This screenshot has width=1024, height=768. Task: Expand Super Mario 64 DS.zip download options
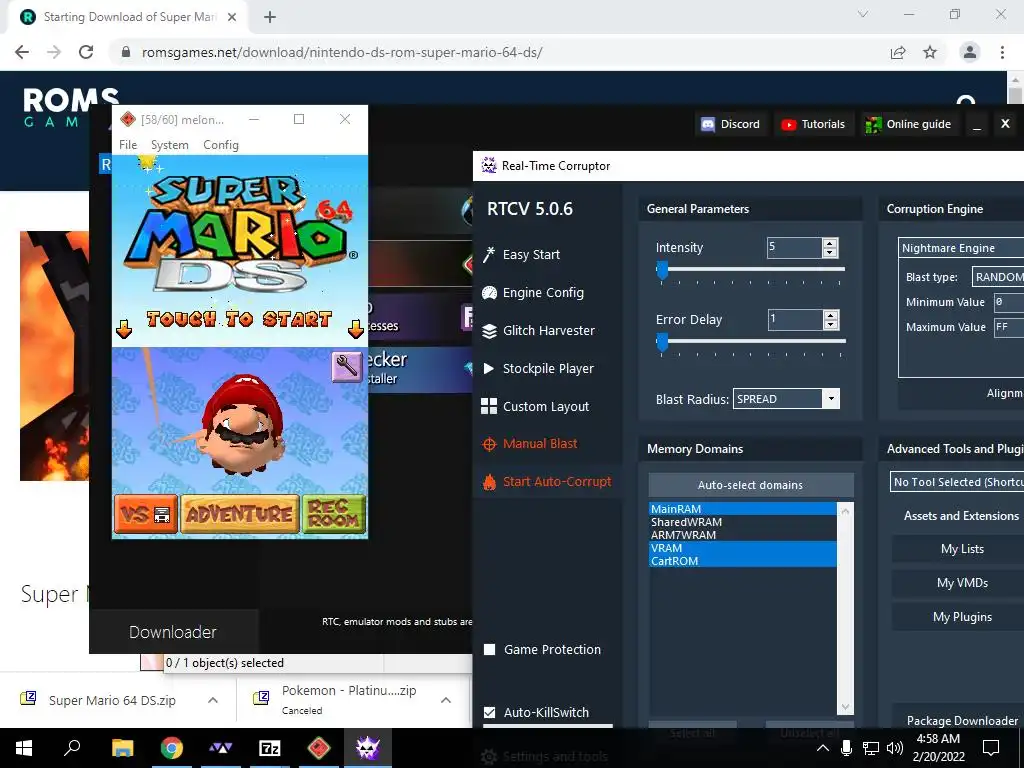click(213, 700)
